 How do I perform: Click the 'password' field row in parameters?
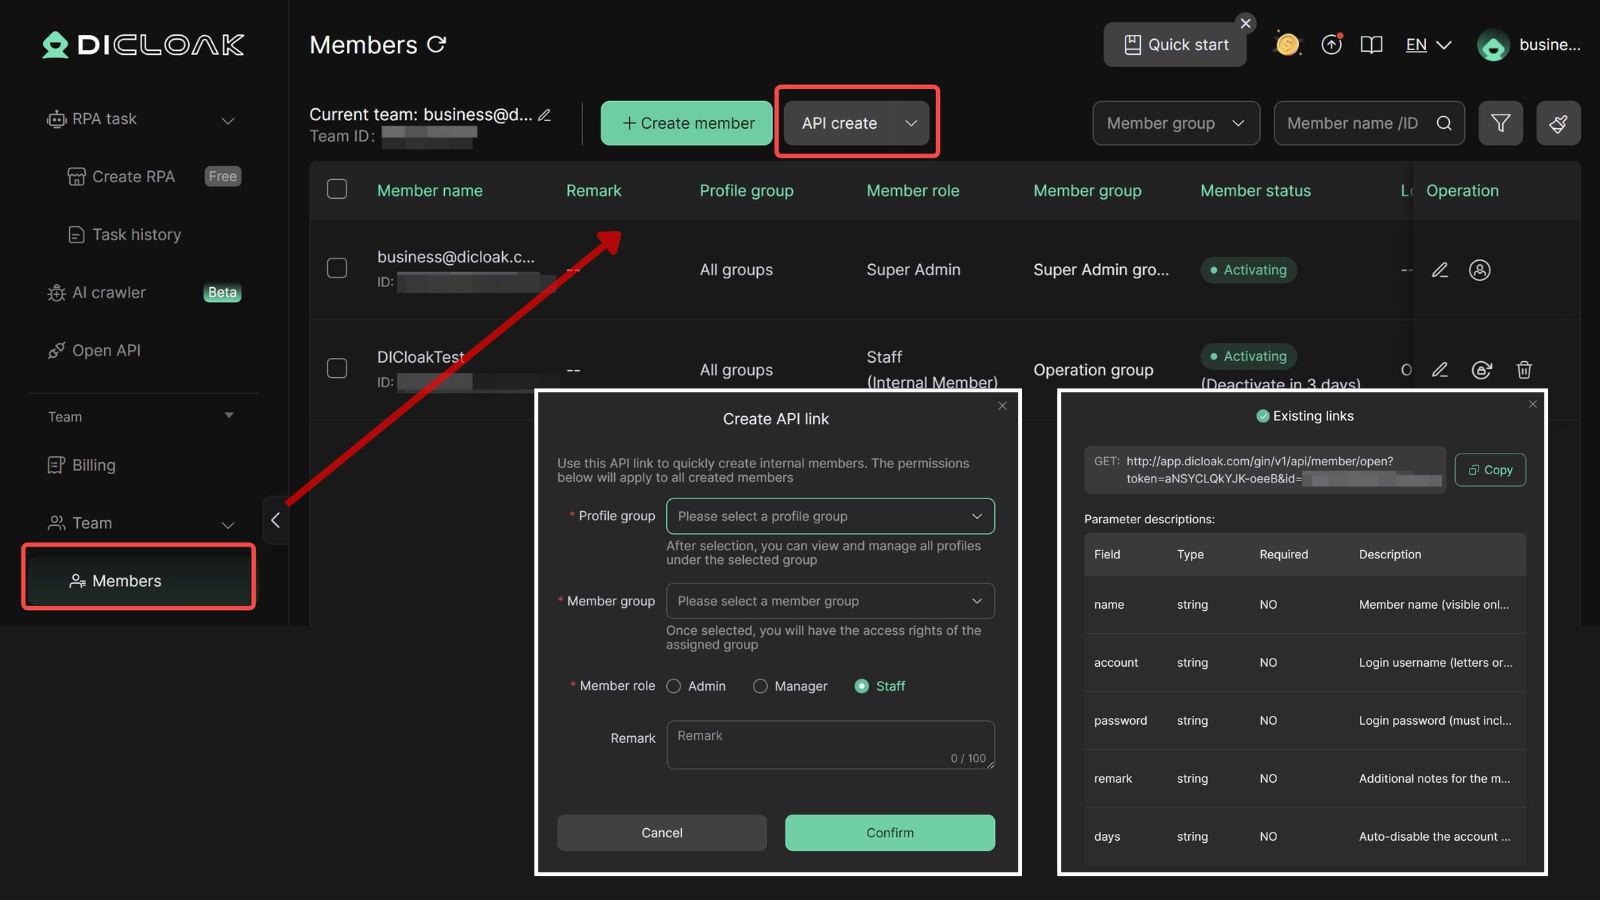click(1305, 721)
